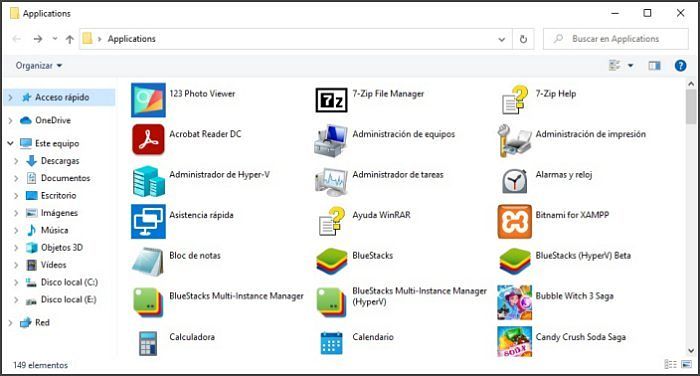Viewport: 700px width, 376px height.
Task: Click the Administración de impresión icon
Action: [515, 141]
